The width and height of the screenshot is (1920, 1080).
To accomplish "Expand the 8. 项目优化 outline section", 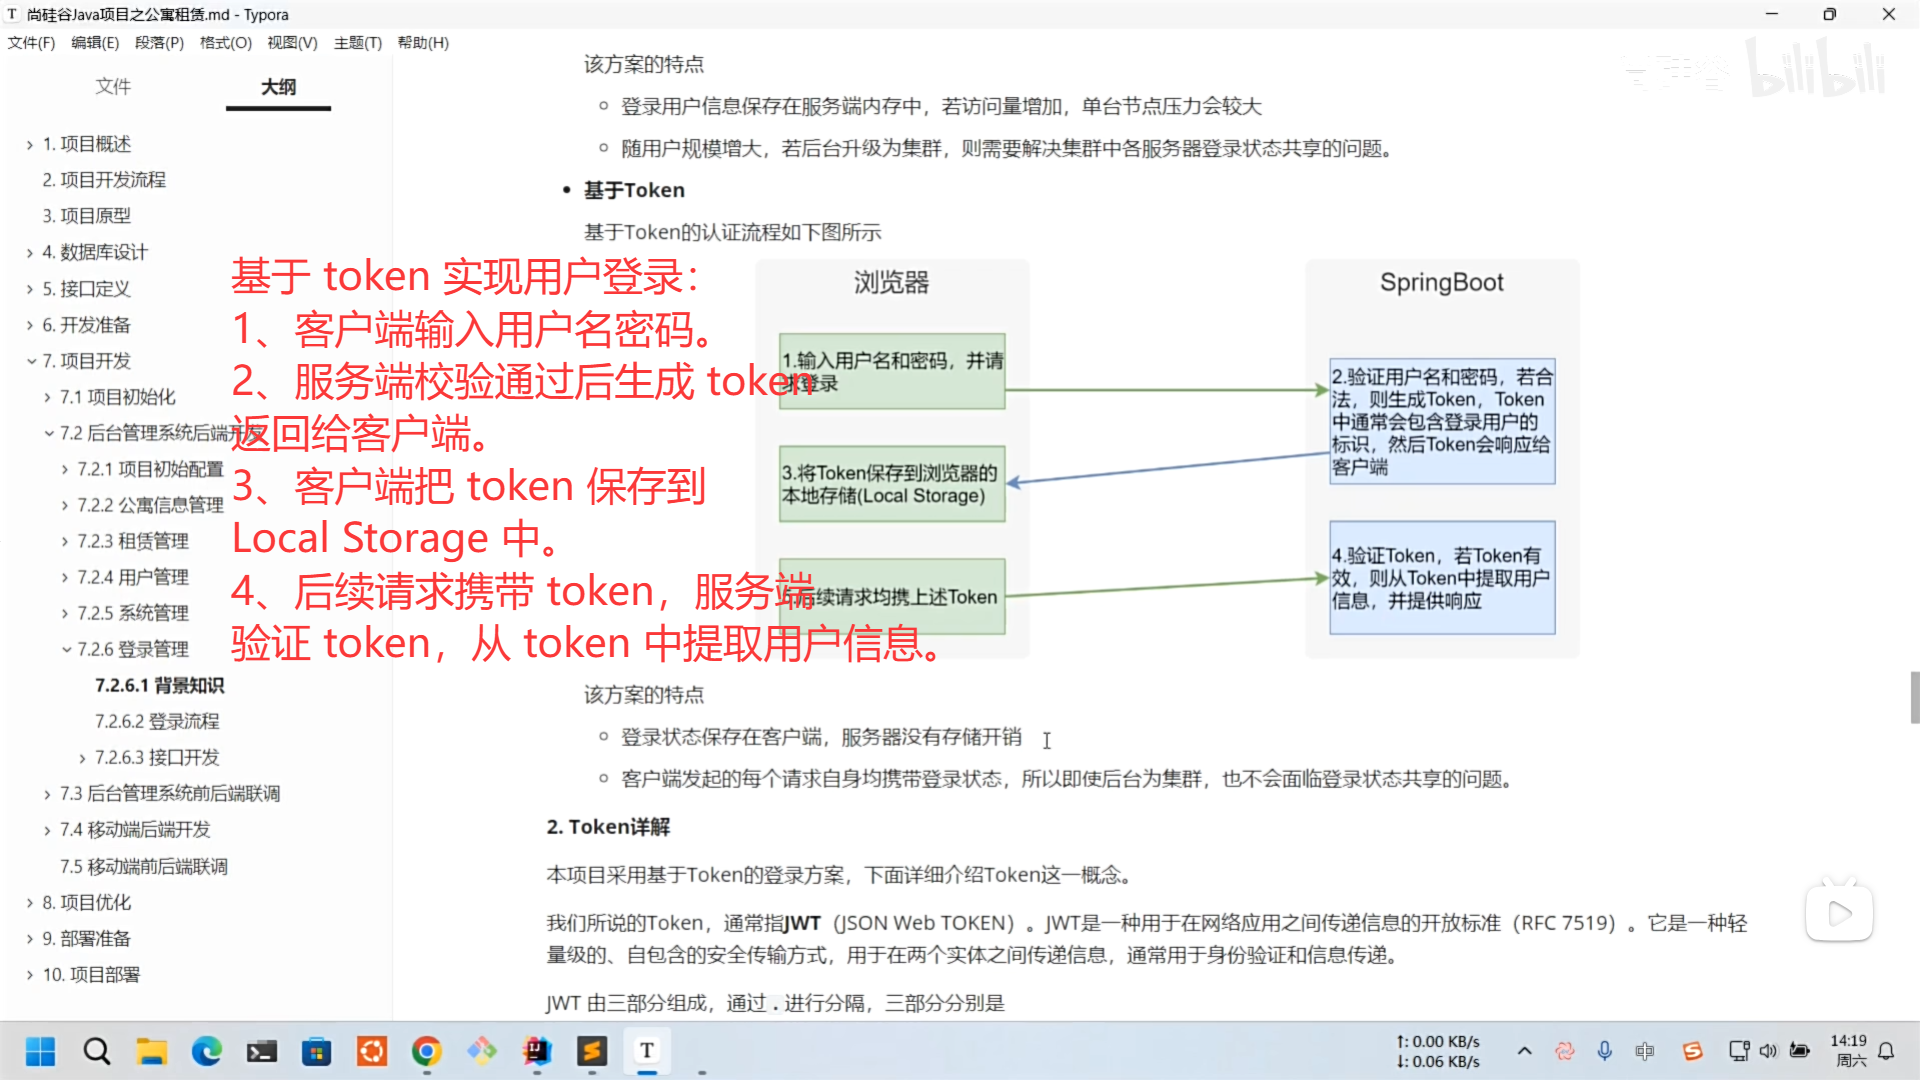I will (x=30, y=903).
